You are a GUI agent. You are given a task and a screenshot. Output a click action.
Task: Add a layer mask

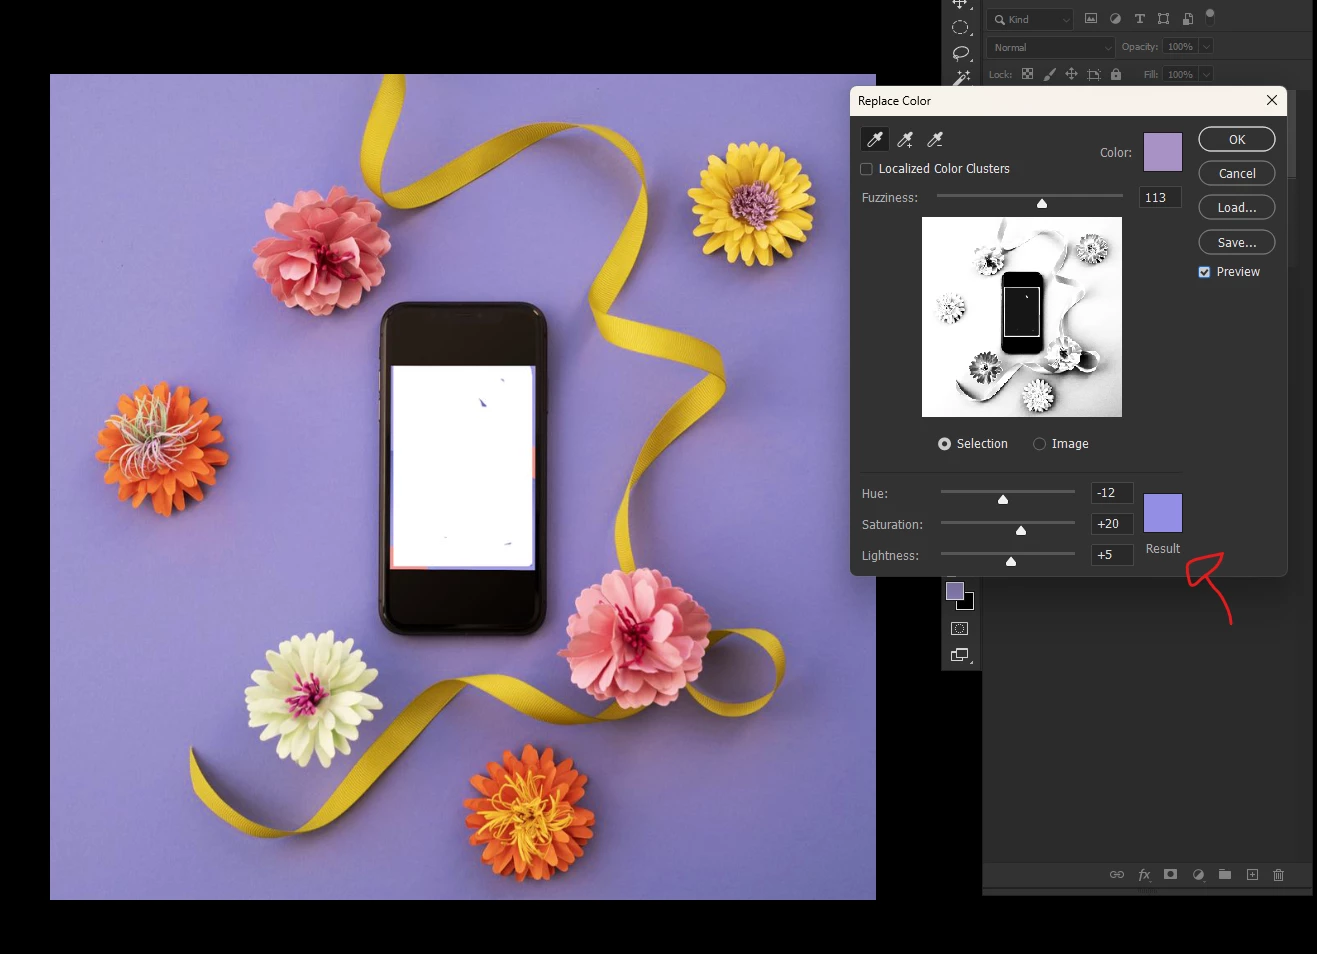pos(1170,874)
